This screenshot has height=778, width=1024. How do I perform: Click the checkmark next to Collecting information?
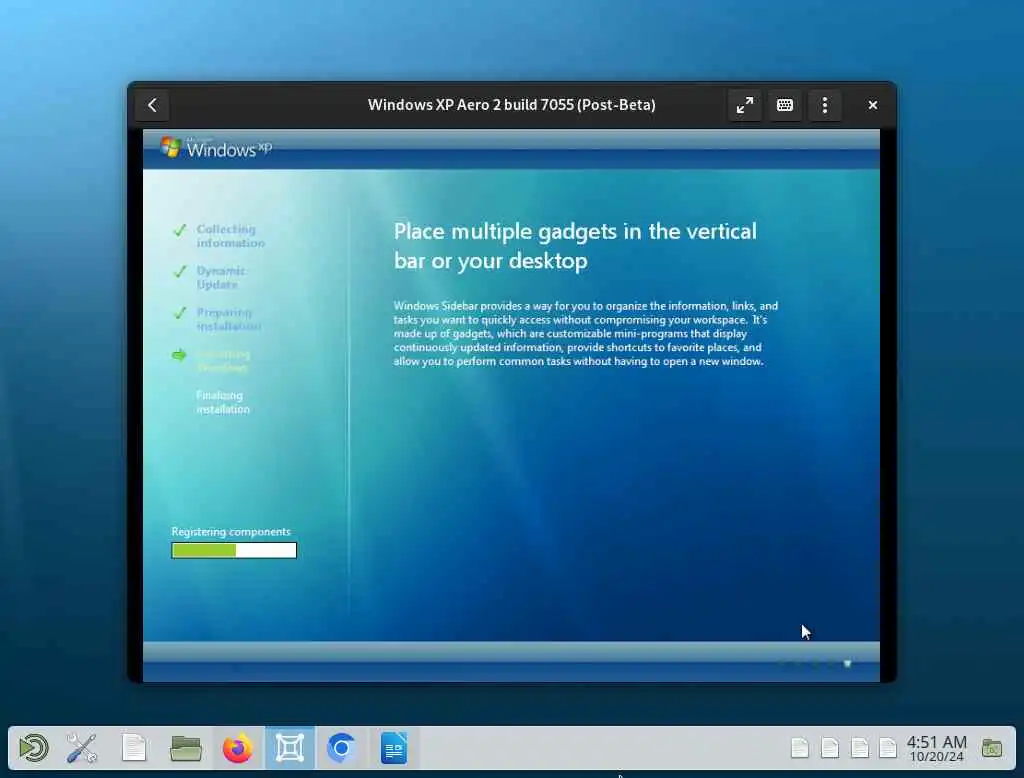pos(180,230)
